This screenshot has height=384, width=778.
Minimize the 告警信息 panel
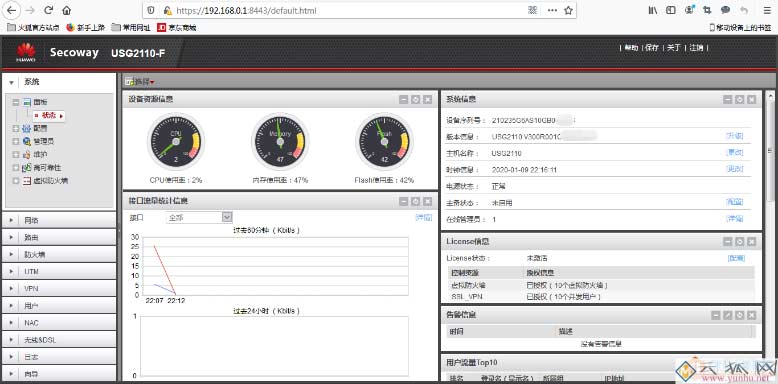[x=715, y=315]
